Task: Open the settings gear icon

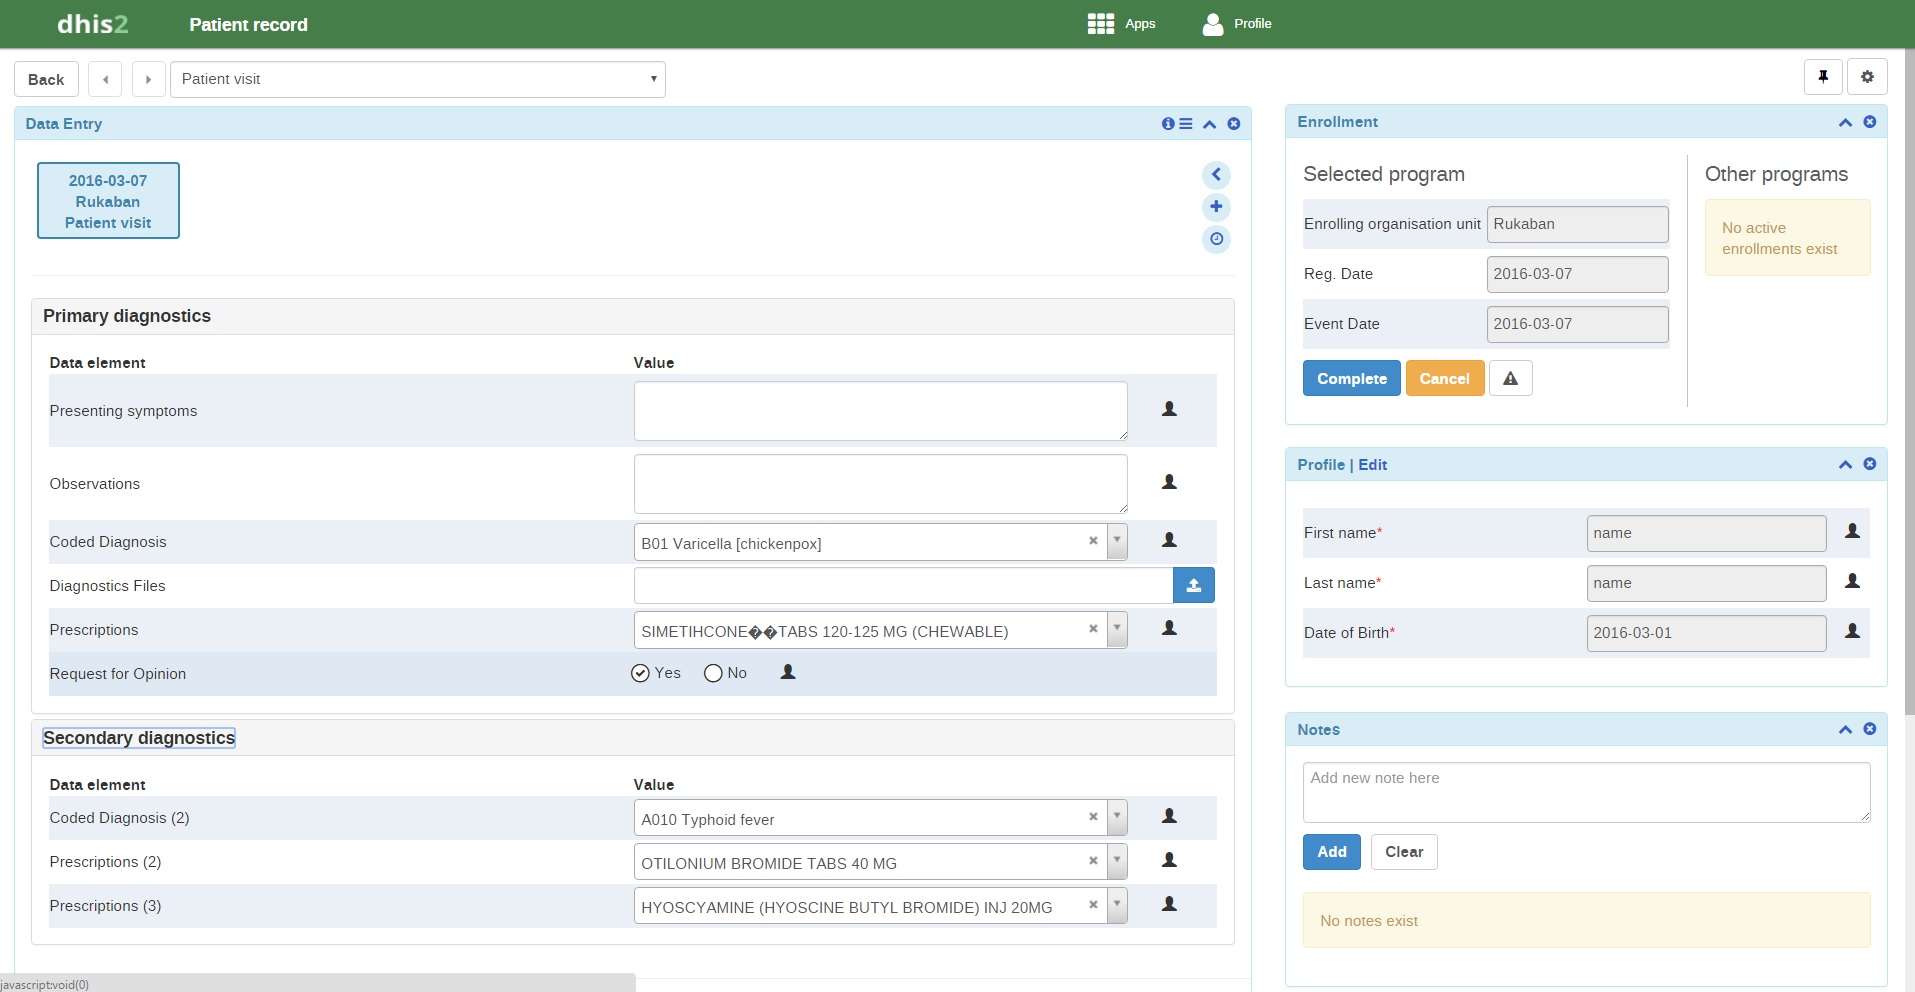Action: (1867, 77)
